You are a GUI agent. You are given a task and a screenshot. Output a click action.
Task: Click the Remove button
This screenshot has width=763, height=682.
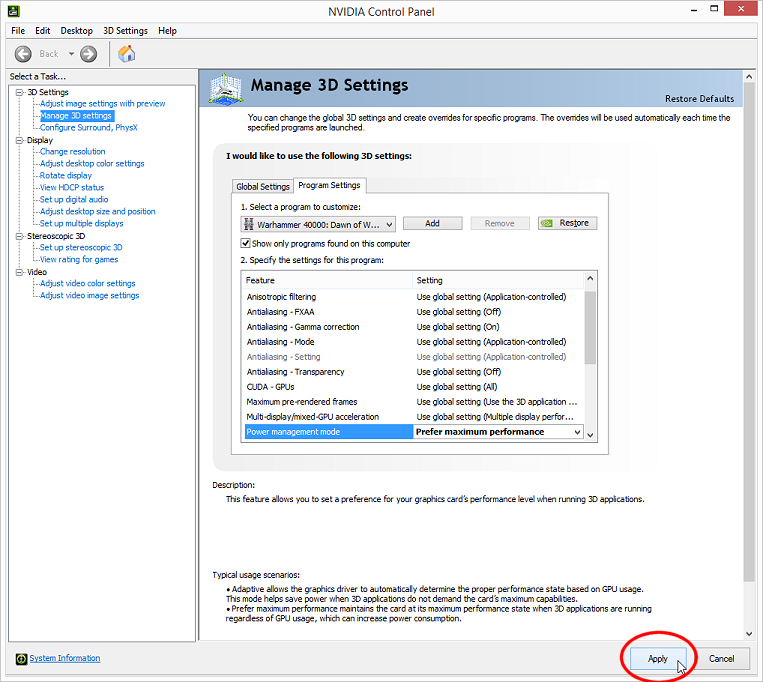500,223
